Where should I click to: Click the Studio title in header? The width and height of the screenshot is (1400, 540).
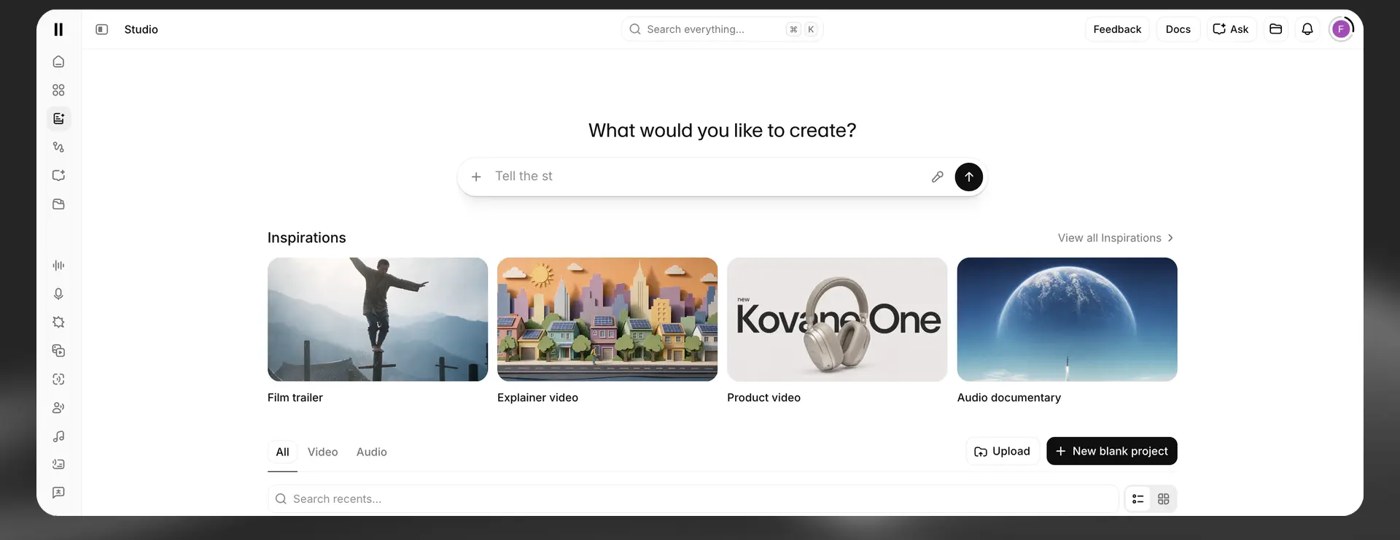click(141, 30)
